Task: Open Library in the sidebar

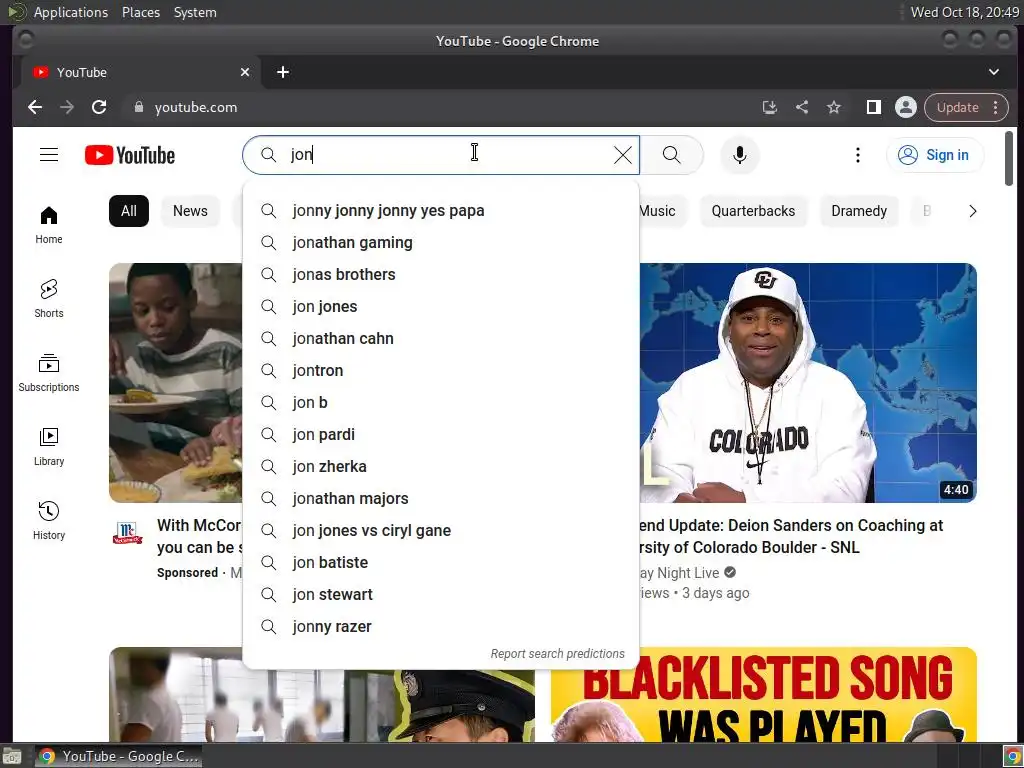Action: (x=49, y=447)
